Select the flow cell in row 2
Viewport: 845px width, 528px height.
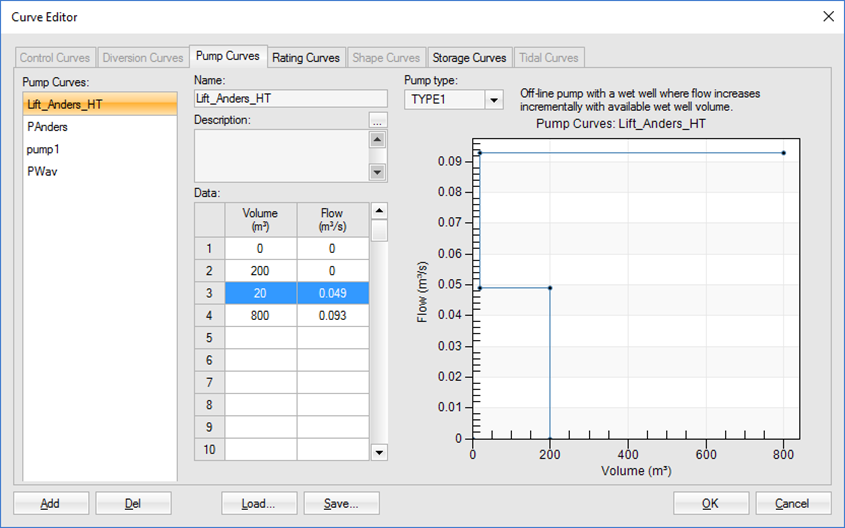click(333, 271)
